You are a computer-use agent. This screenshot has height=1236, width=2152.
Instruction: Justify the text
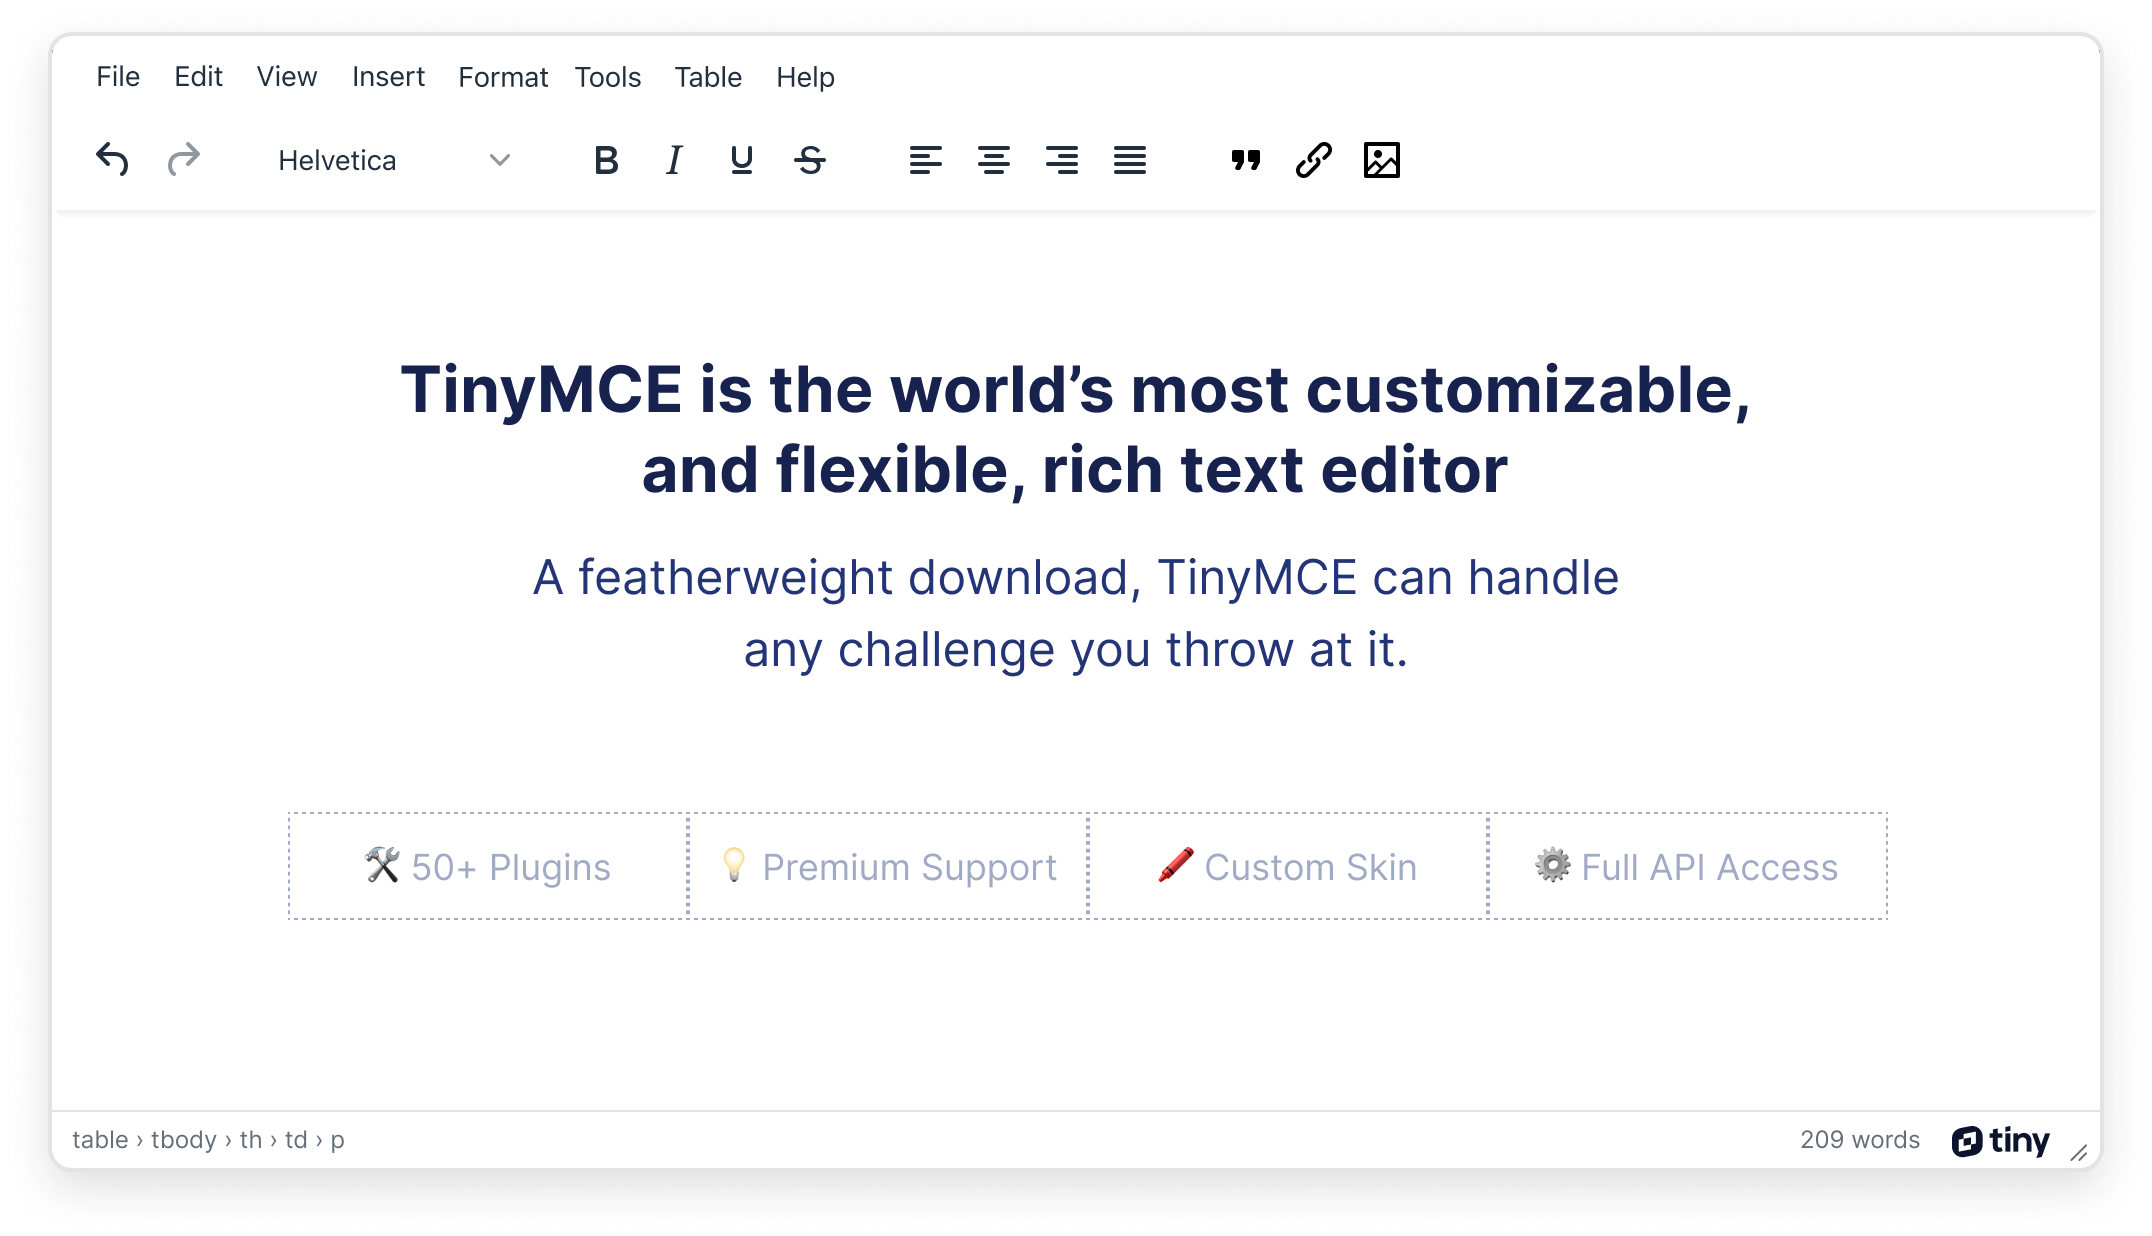(1130, 160)
